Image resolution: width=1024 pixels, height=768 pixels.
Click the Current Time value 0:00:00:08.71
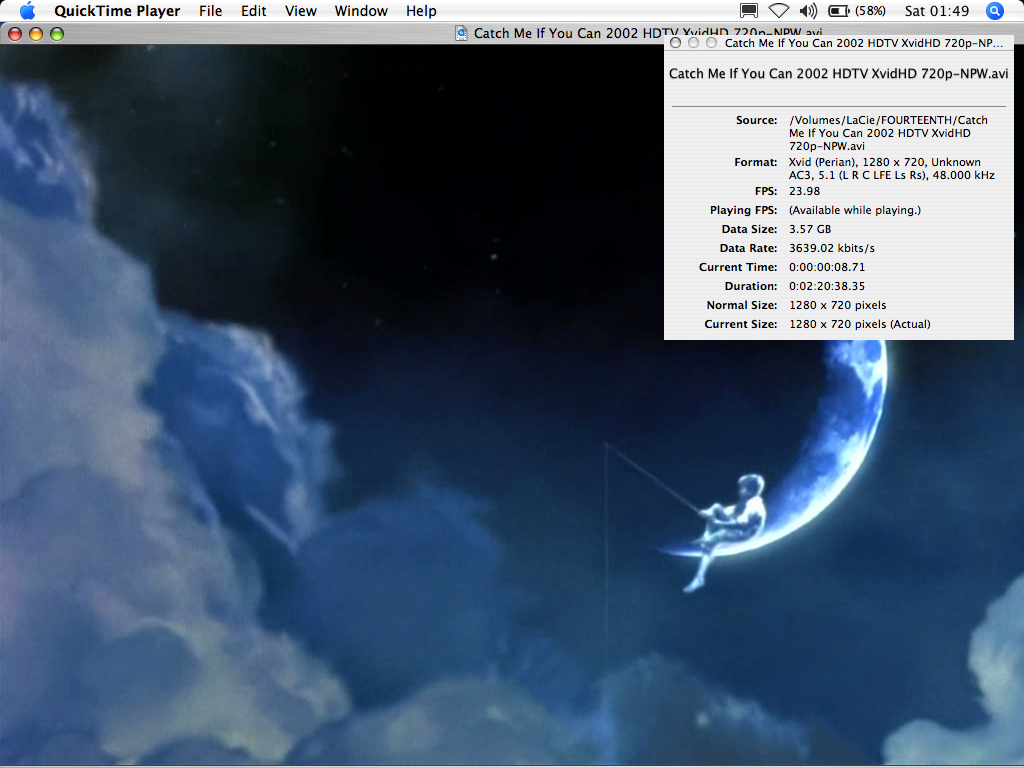click(827, 267)
